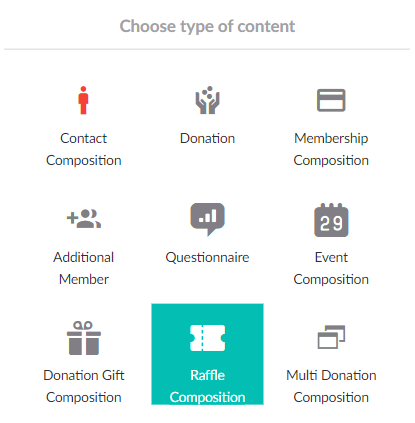Image resolution: width=415 pixels, height=423 pixels.
Task: Choose the Additional Member label
Action: pyautogui.click(x=84, y=268)
